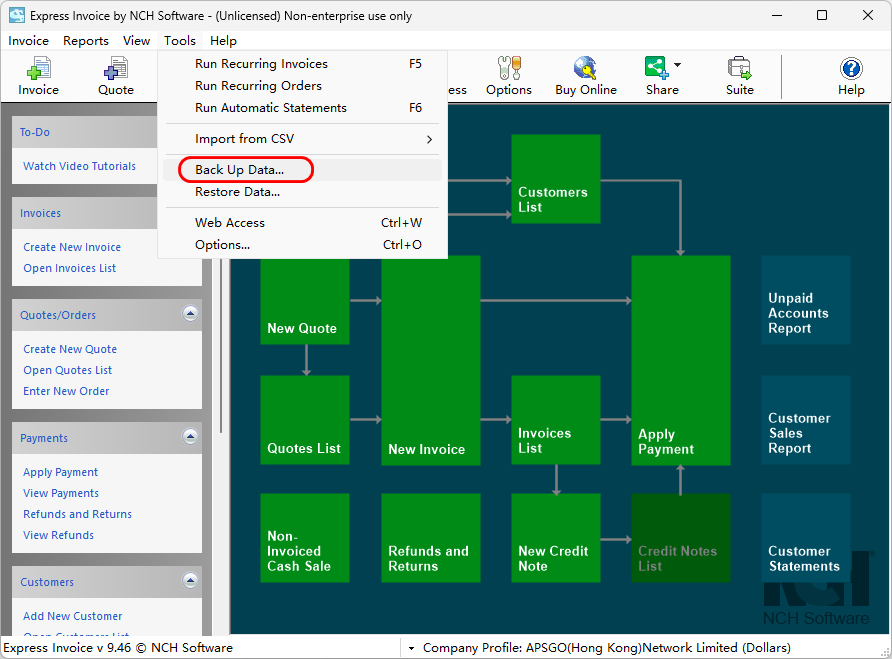
Task: Select Options in the Tools menu
Action: (302, 245)
